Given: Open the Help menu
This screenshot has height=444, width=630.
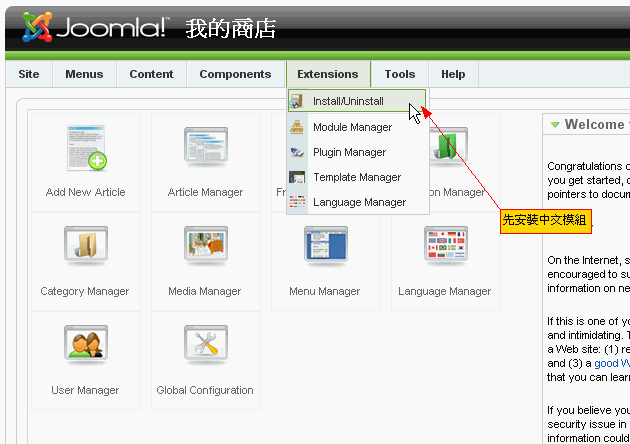Looking at the screenshot, I should click(x=453, y=74).
